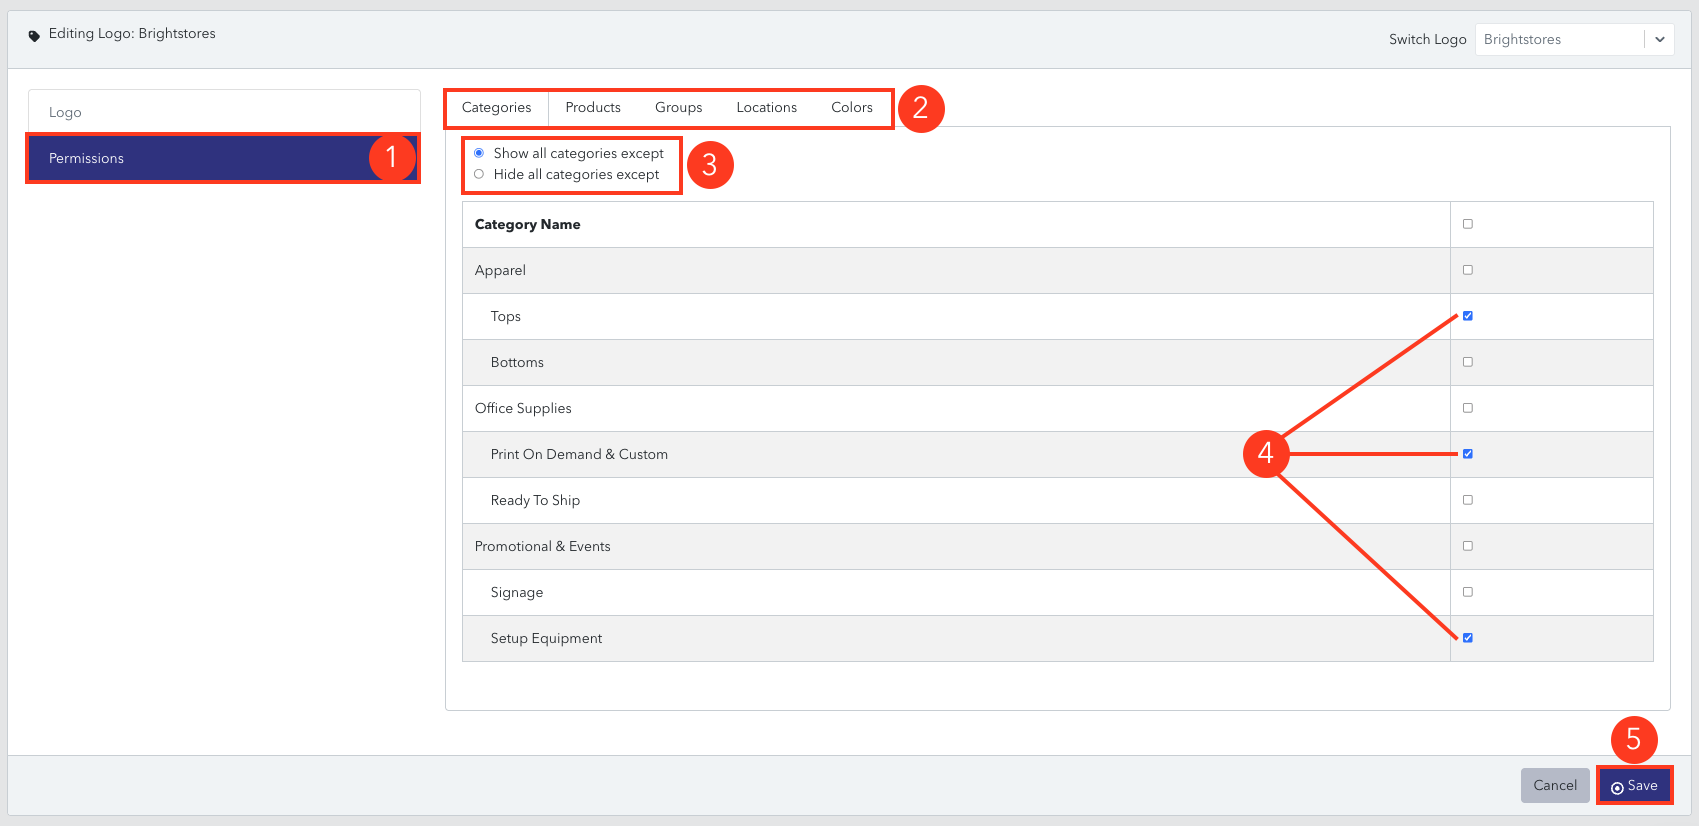Click the Office Supplies row label
Image resolution: width=1699 pixels, height=826 pixels.
pyautogui.click(x=523, y=408)
